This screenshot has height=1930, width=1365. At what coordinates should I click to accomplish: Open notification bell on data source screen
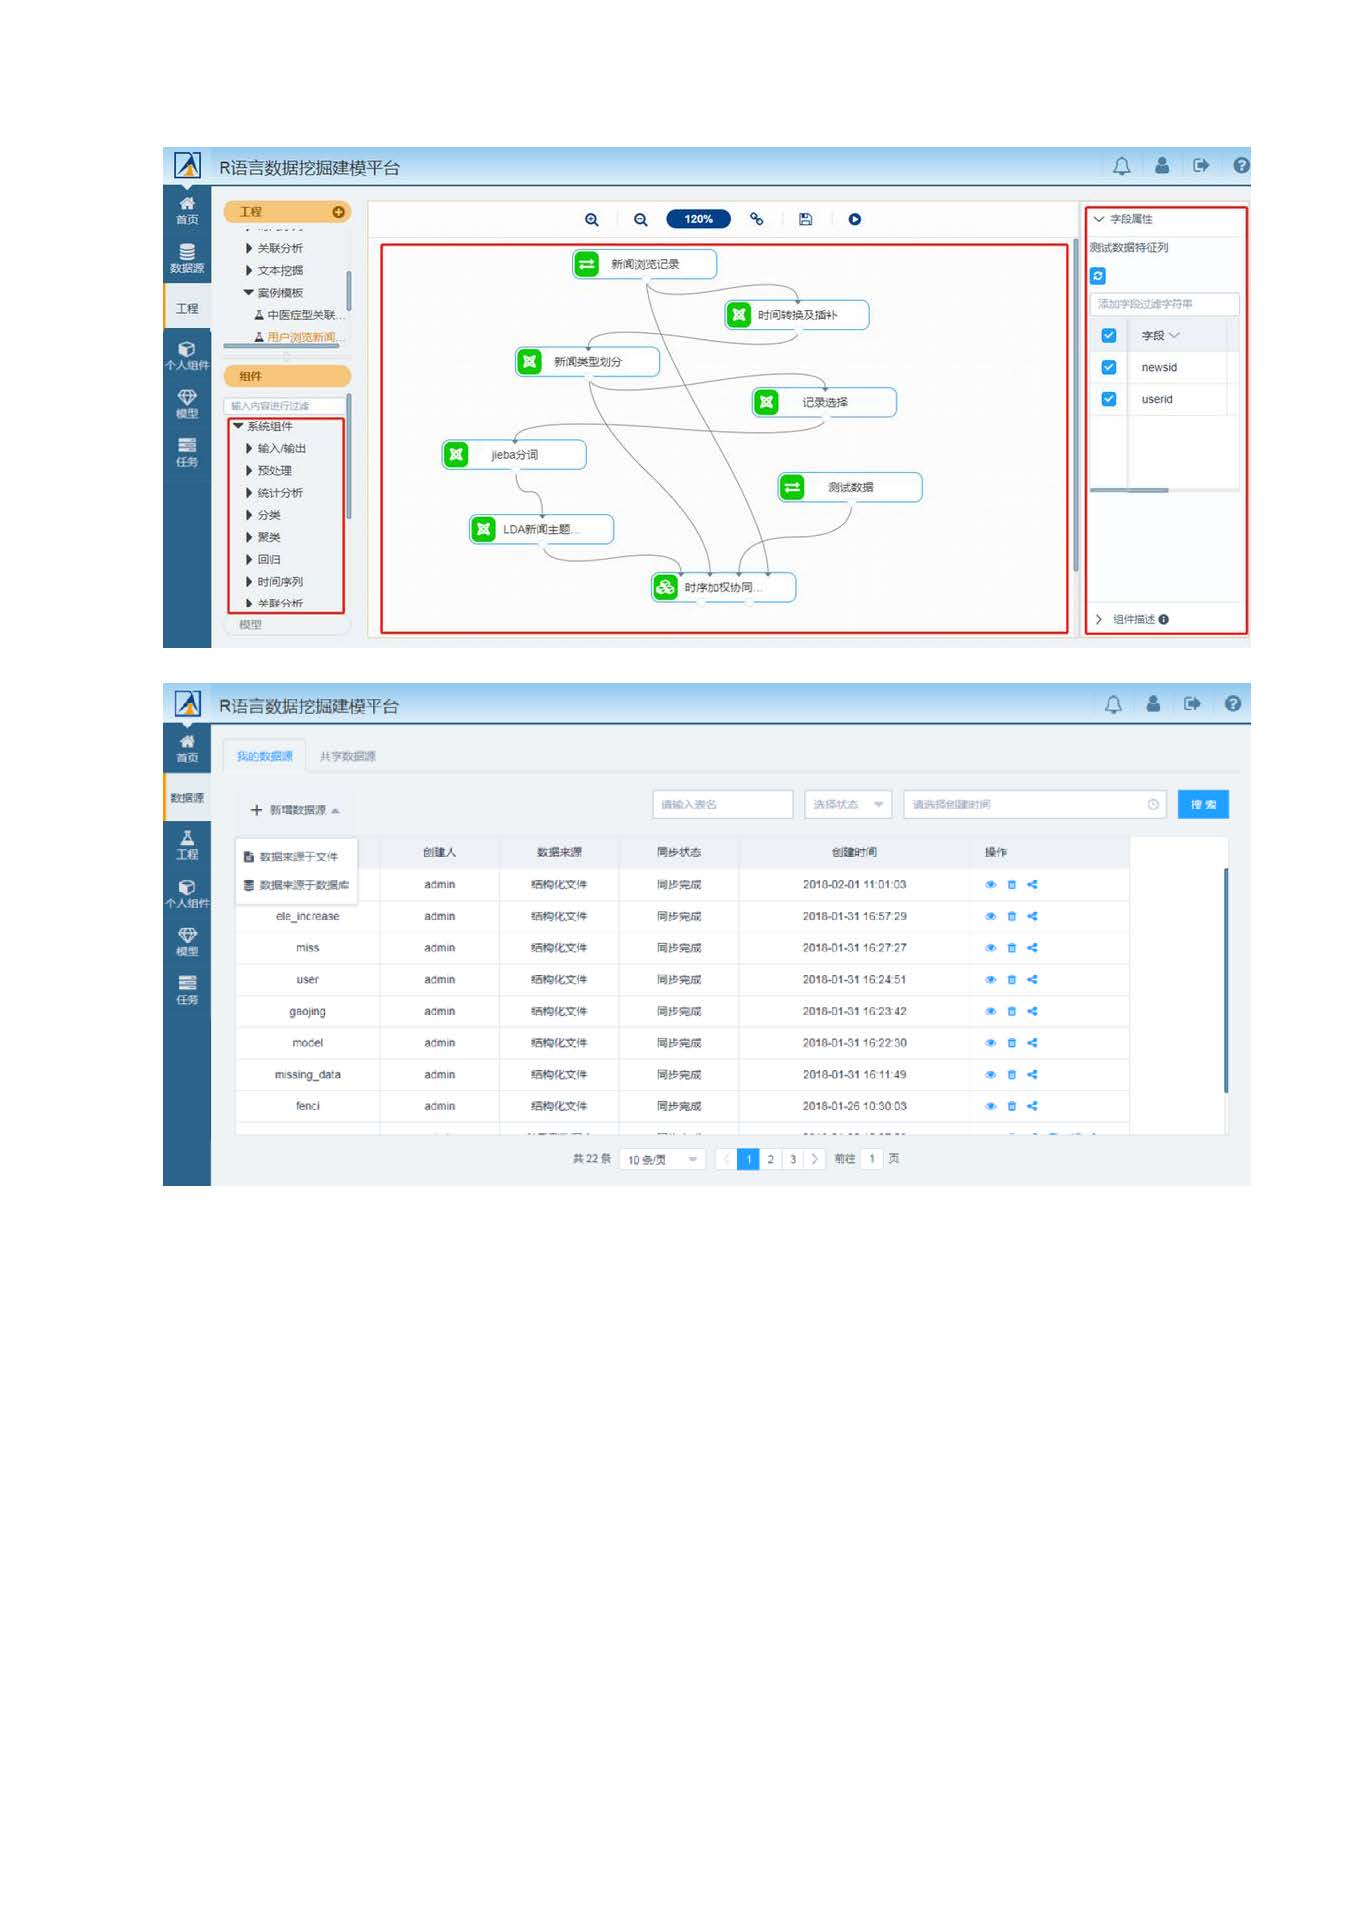[1113, 704]
